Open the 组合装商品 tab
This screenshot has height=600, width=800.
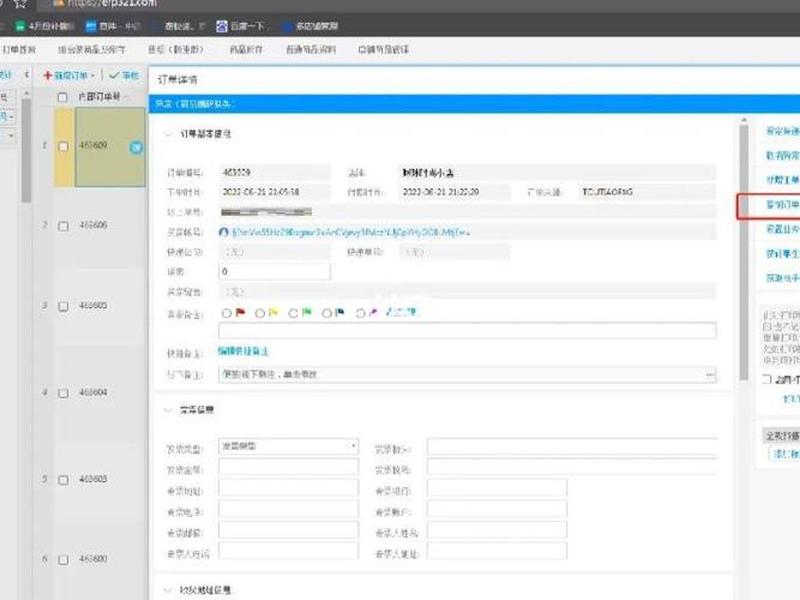click(x=91, y=49)
